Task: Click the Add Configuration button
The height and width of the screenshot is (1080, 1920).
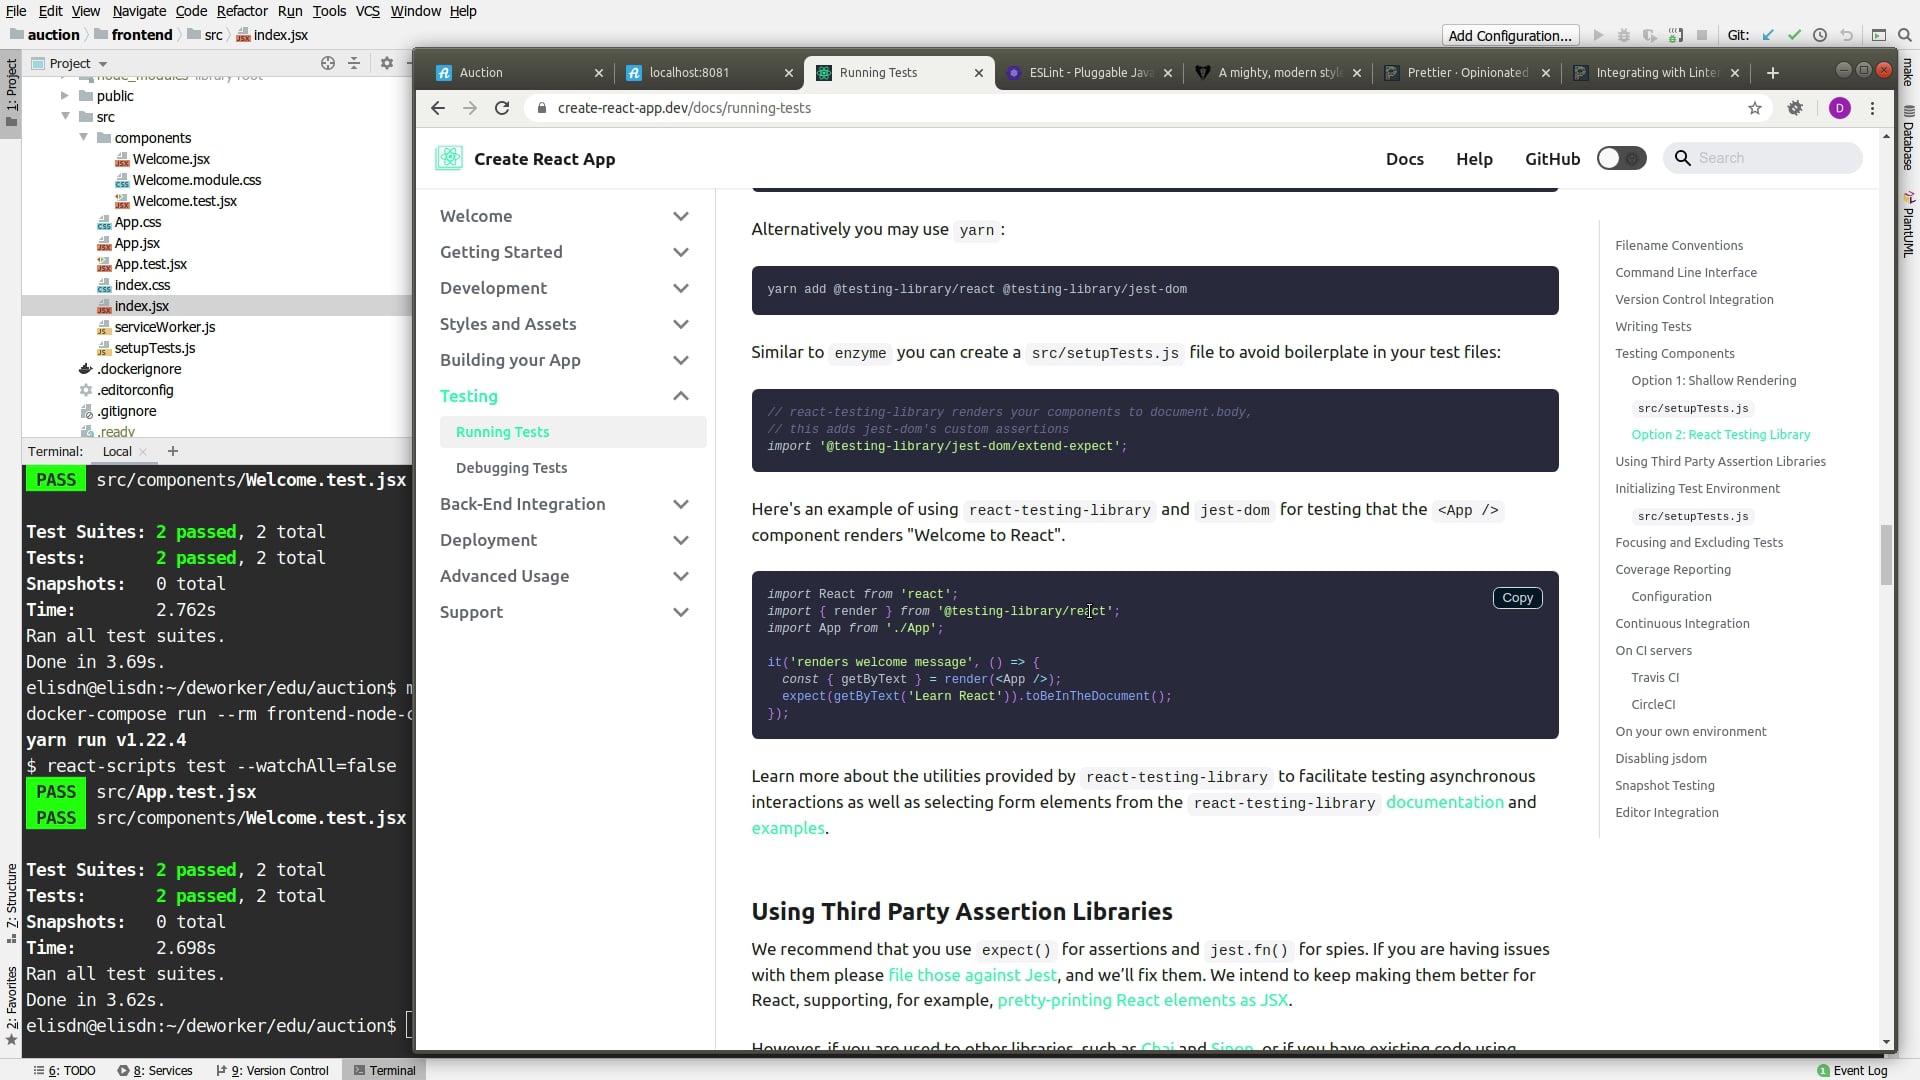Action: point(1510,35)
